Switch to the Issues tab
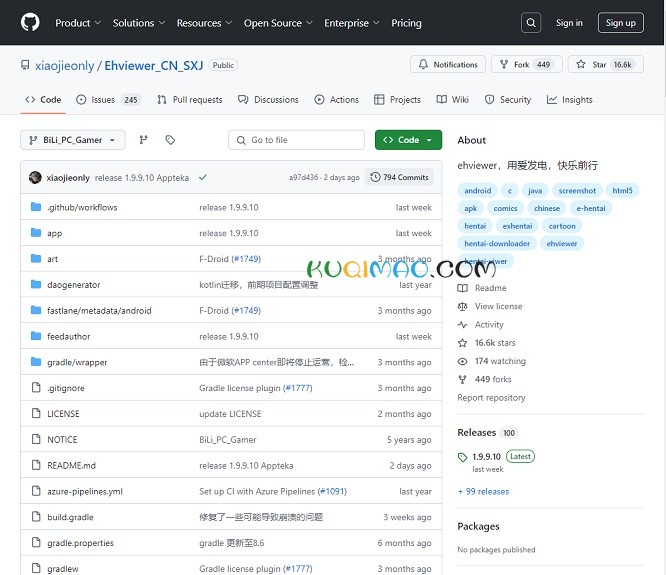The width and height of the screenshot is (666, 575). pyautogui.click(x=108, y=99)
